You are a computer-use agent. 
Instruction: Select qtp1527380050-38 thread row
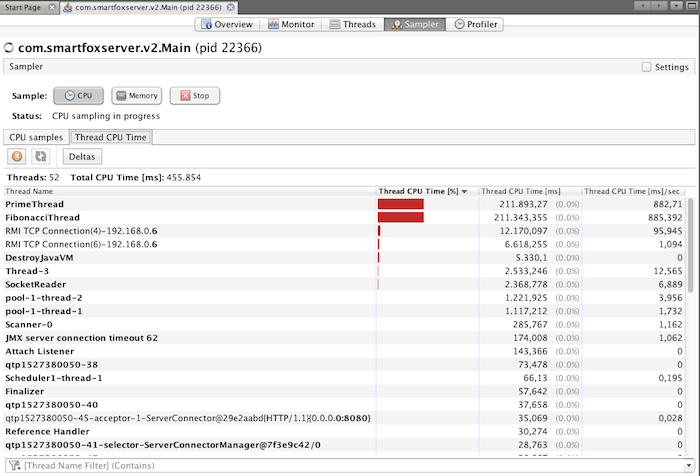[x=345, y=365]
